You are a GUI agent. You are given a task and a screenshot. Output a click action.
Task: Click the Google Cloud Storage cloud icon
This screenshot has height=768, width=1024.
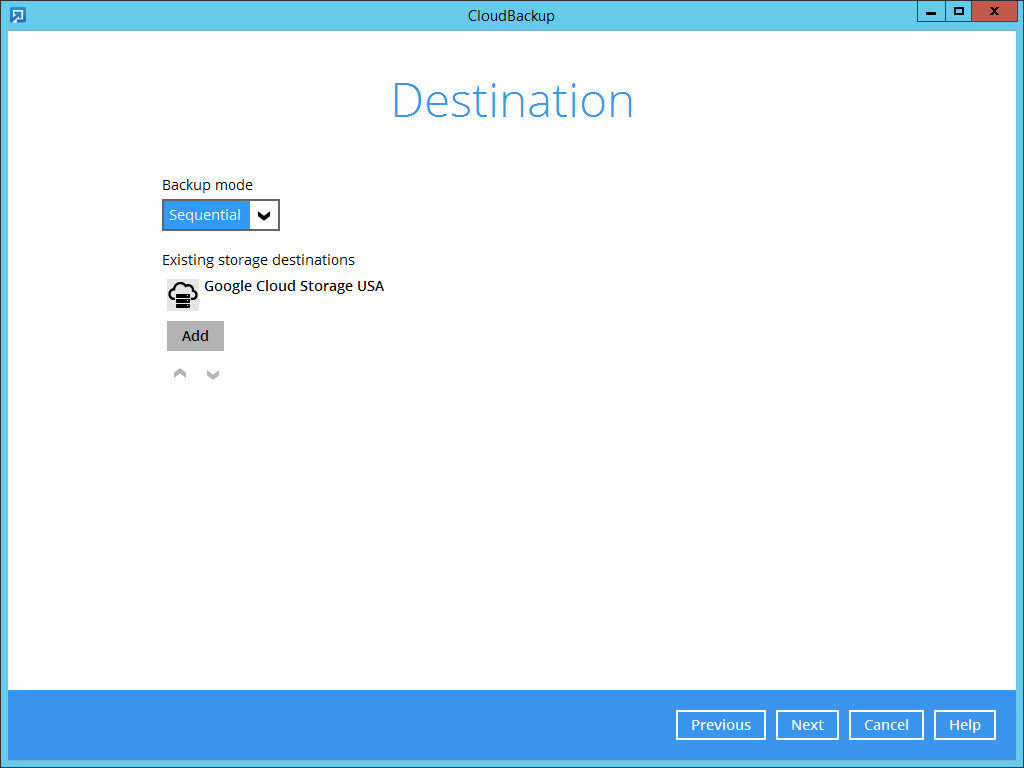182,295
